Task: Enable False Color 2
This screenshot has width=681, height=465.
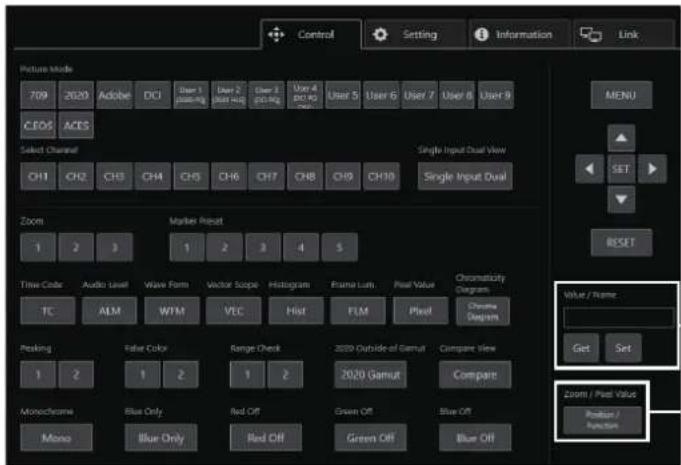Action: pos(181,374)
